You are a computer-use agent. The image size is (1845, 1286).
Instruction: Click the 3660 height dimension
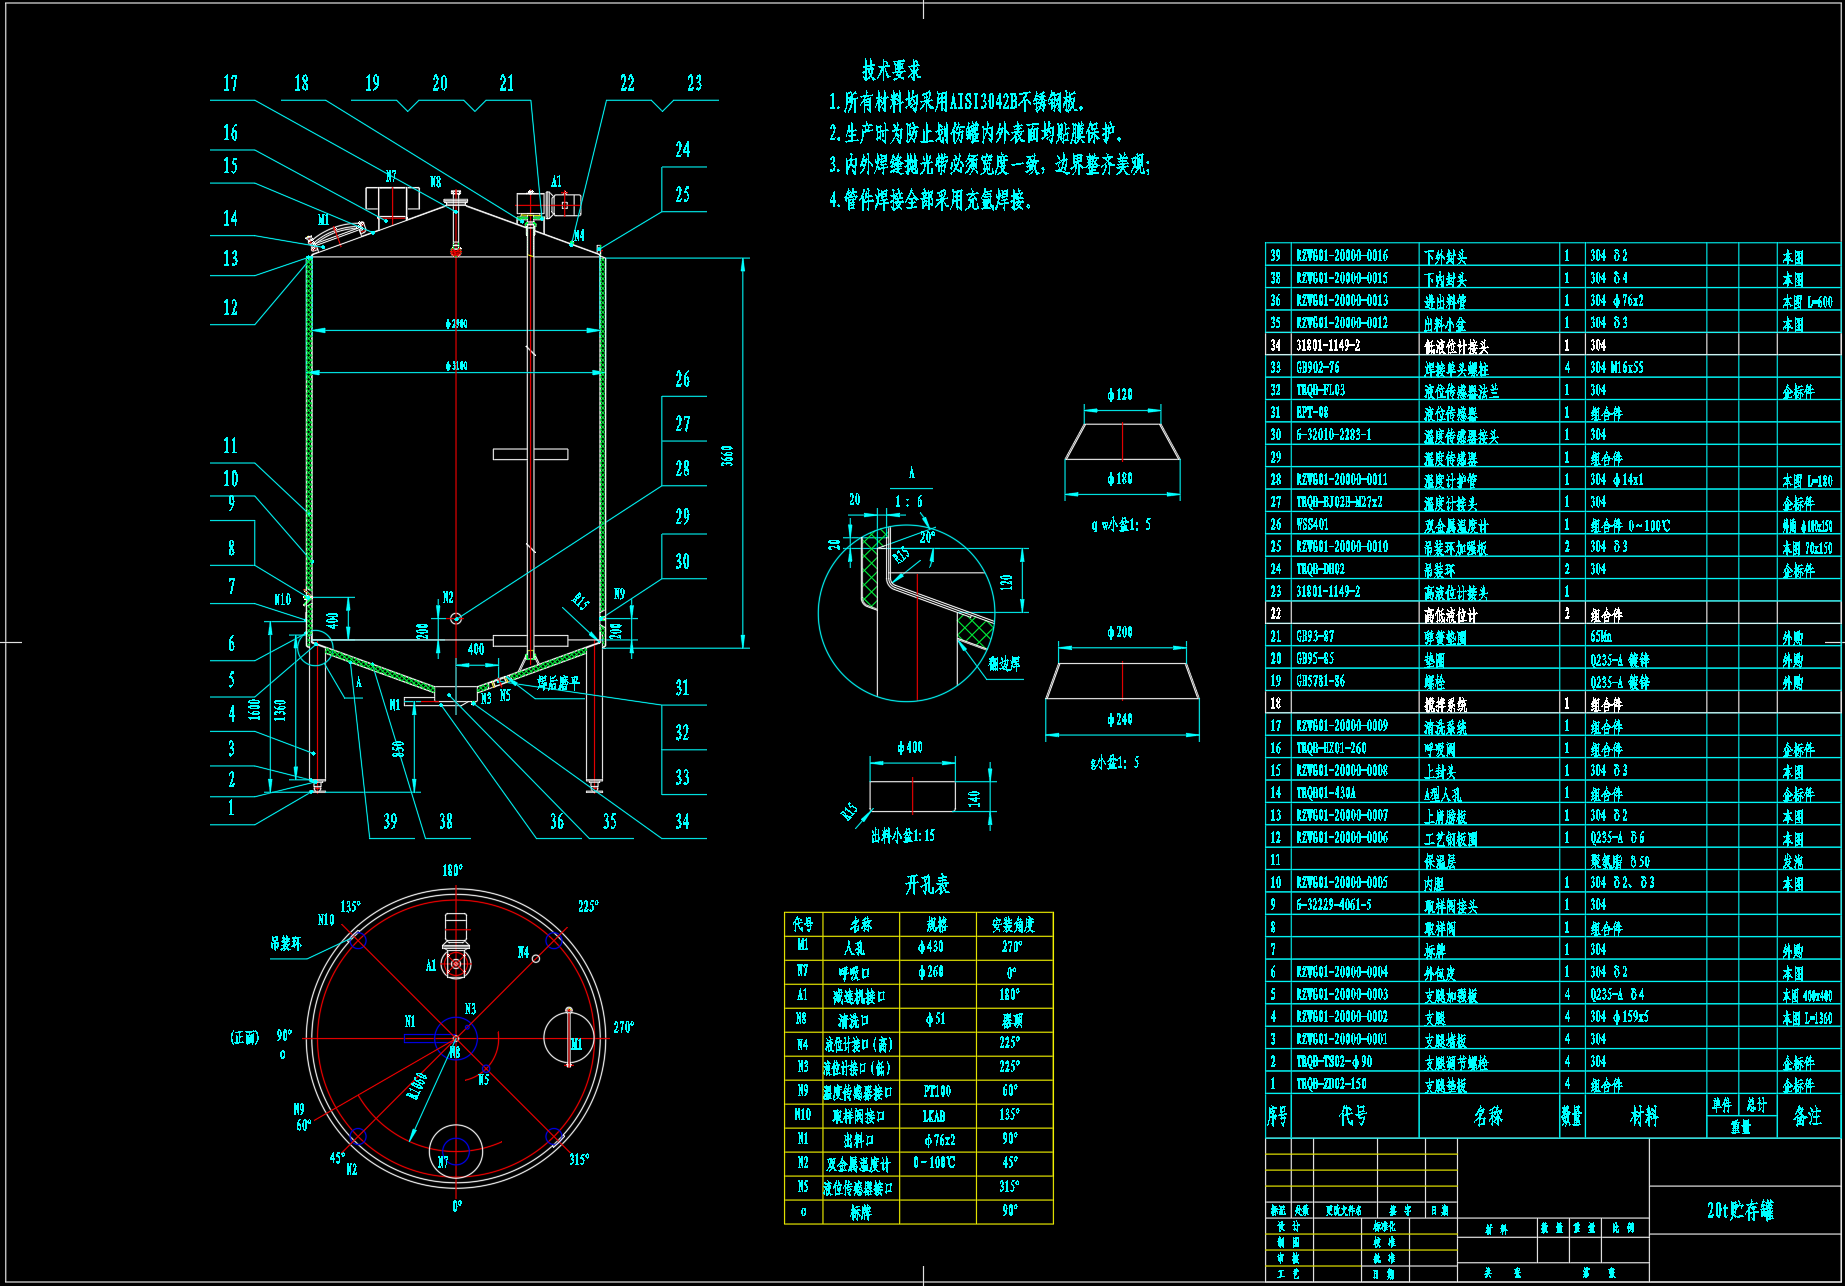coord(728,455)
